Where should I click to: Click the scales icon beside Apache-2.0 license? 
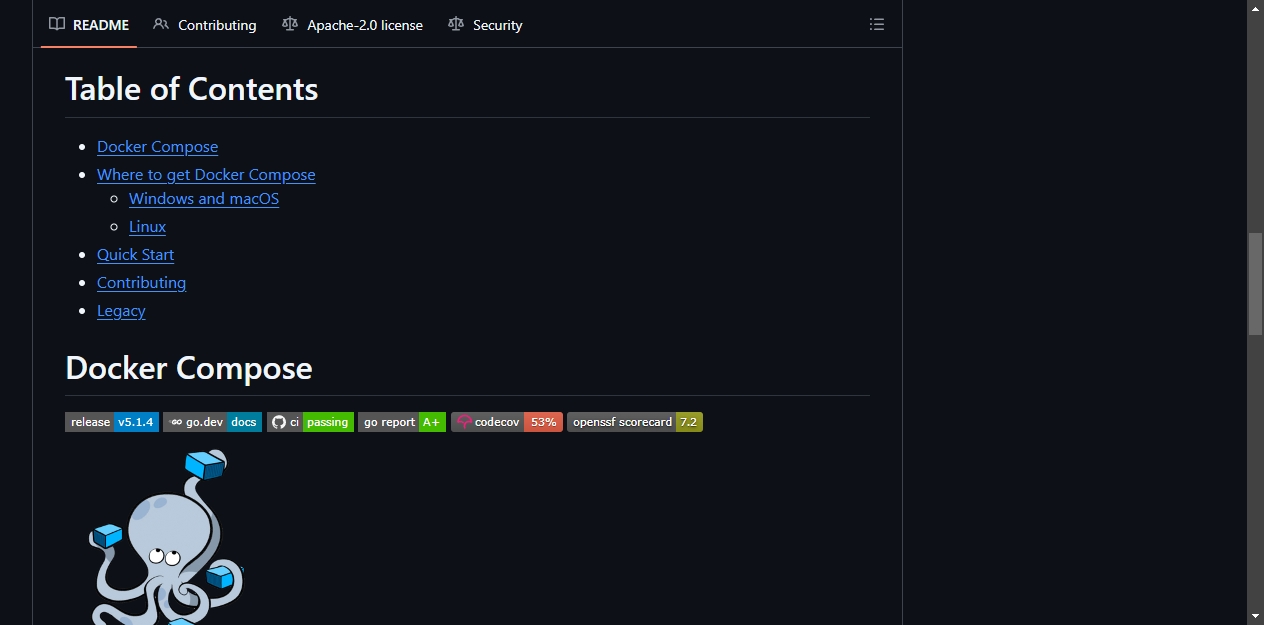click(290, 24)
